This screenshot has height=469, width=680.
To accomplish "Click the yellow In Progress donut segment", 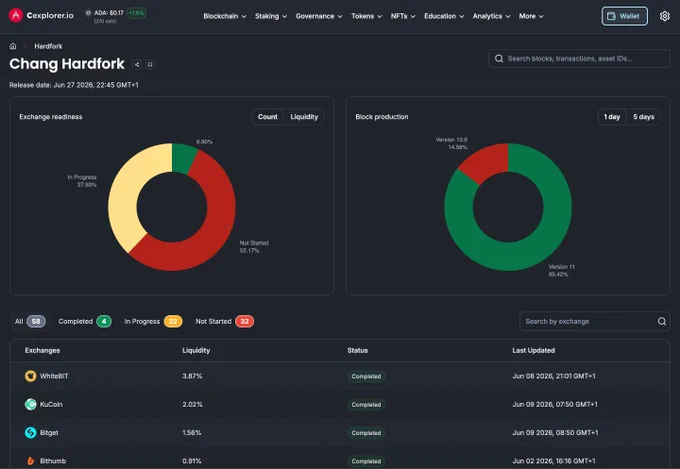I will pyautogui.click(x=124, y=195).
